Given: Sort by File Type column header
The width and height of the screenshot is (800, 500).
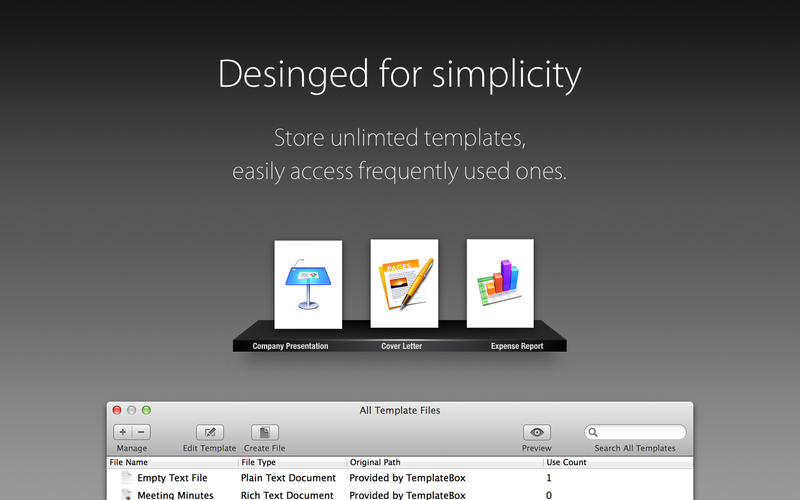Looking at the screenshot, I should pyautogui.click(x=292, y=462).
